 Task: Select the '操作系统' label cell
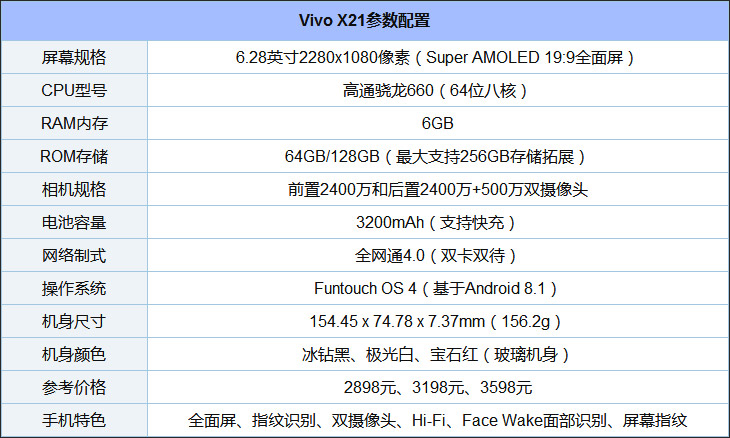74,289
